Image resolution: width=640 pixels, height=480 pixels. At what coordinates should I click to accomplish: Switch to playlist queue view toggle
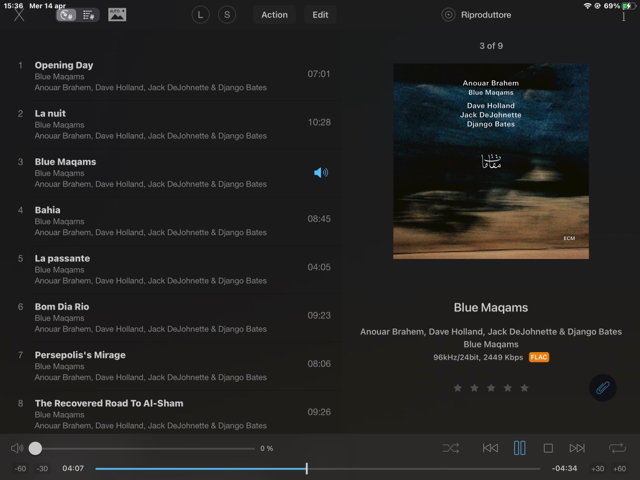[x=88, y=15]
